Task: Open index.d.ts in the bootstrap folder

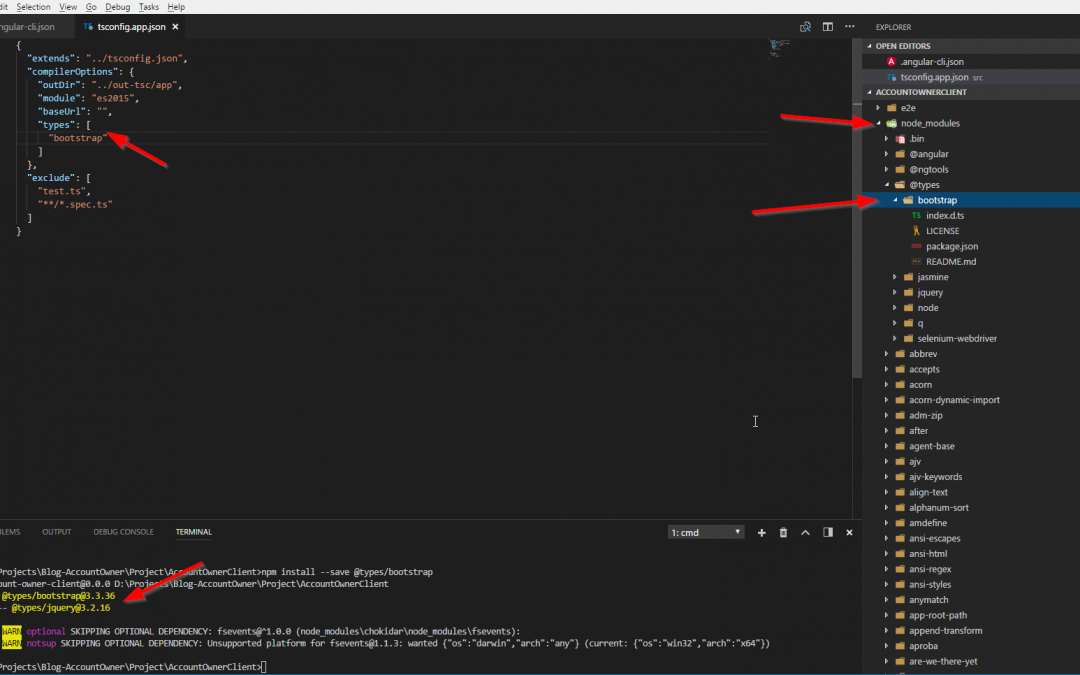Action: point(942,216)
